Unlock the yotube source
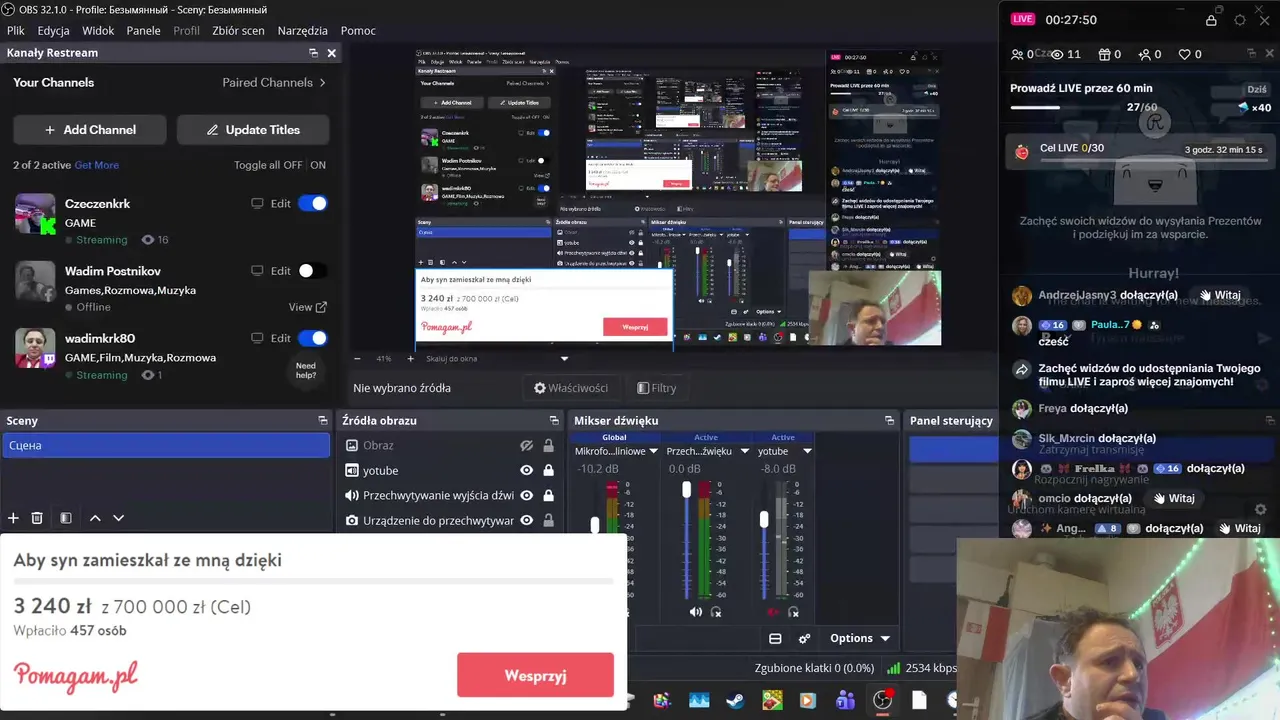This screenshot has width=1280, height=720. [x=548, y=470]
